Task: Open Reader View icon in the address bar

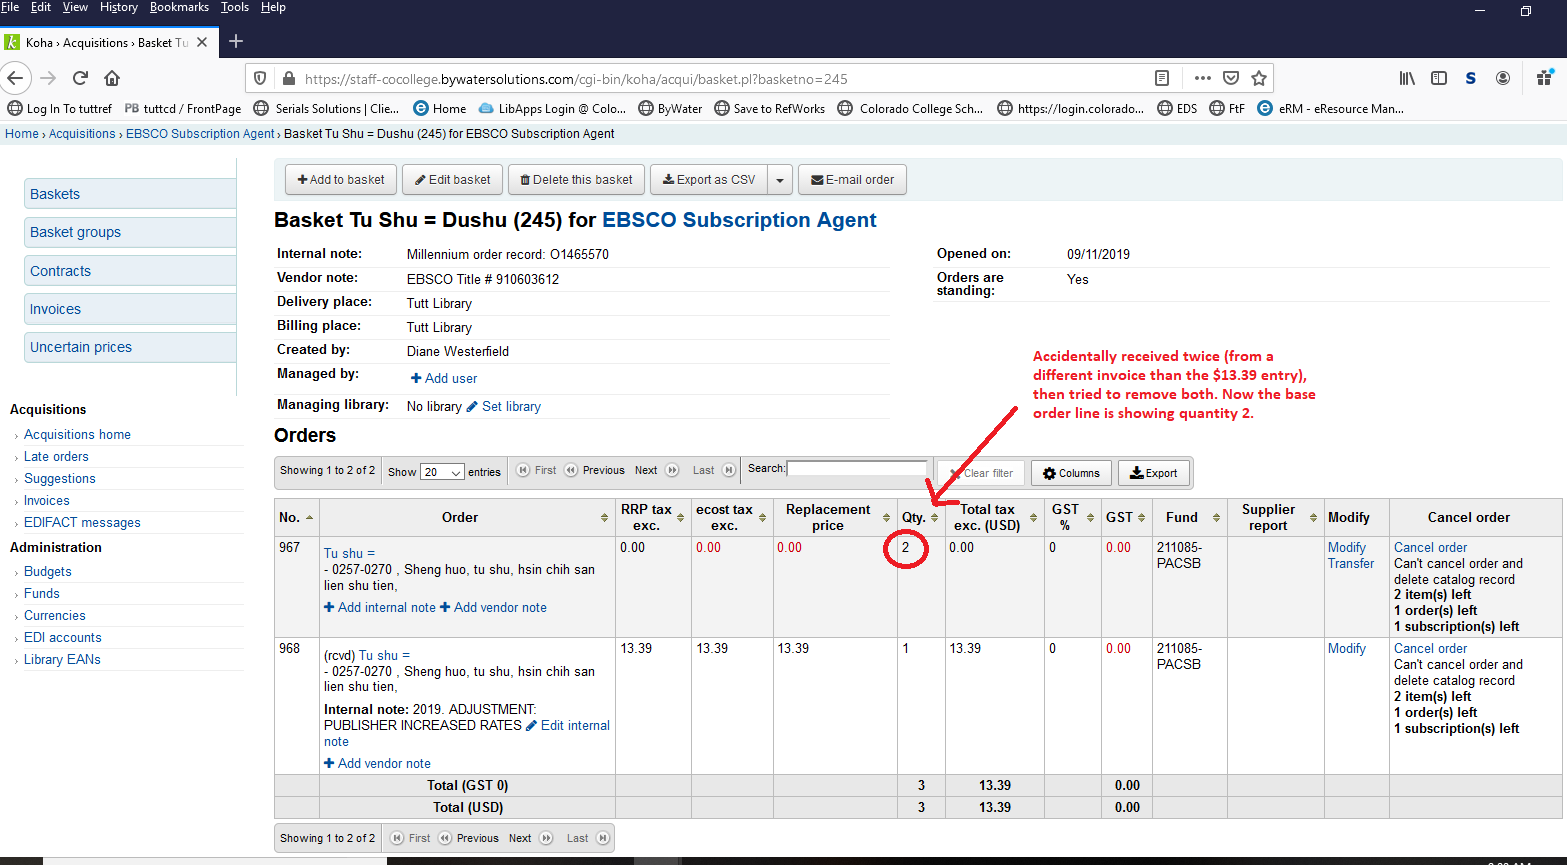Action: coord(1161,78)
